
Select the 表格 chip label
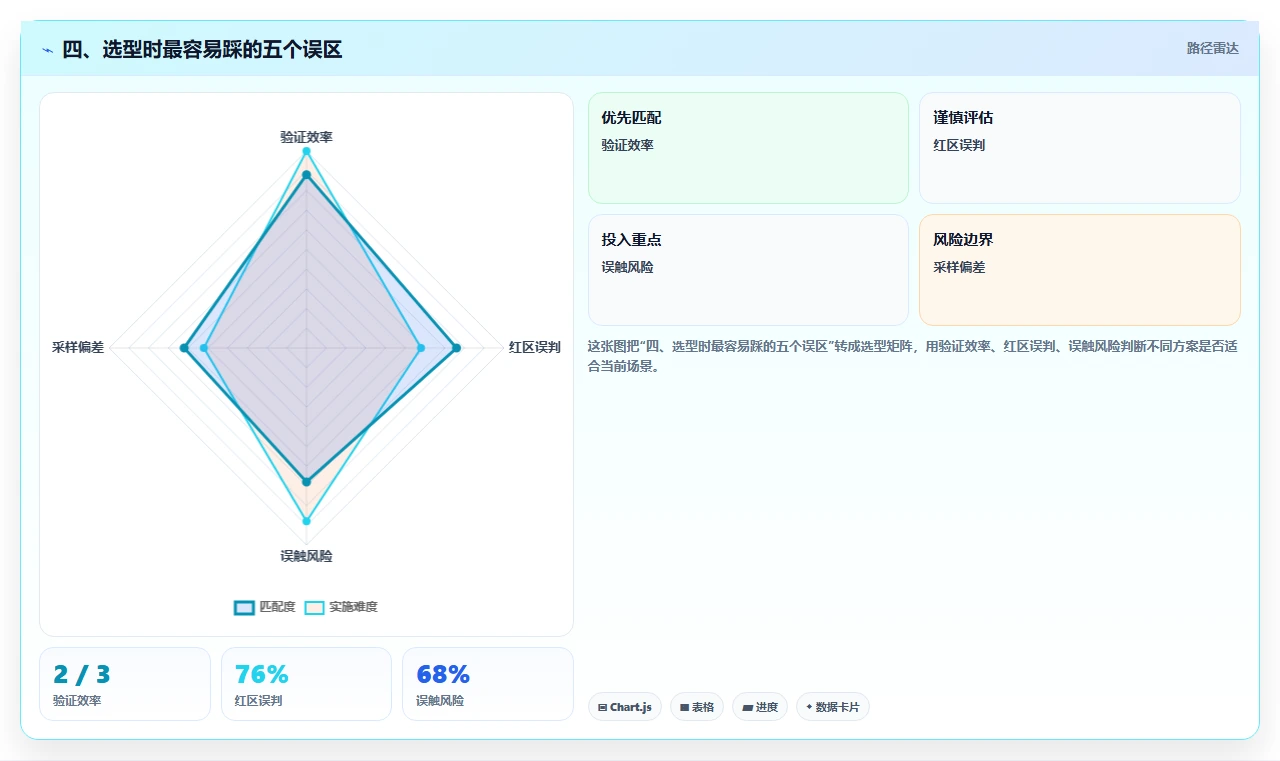(703, 707)
